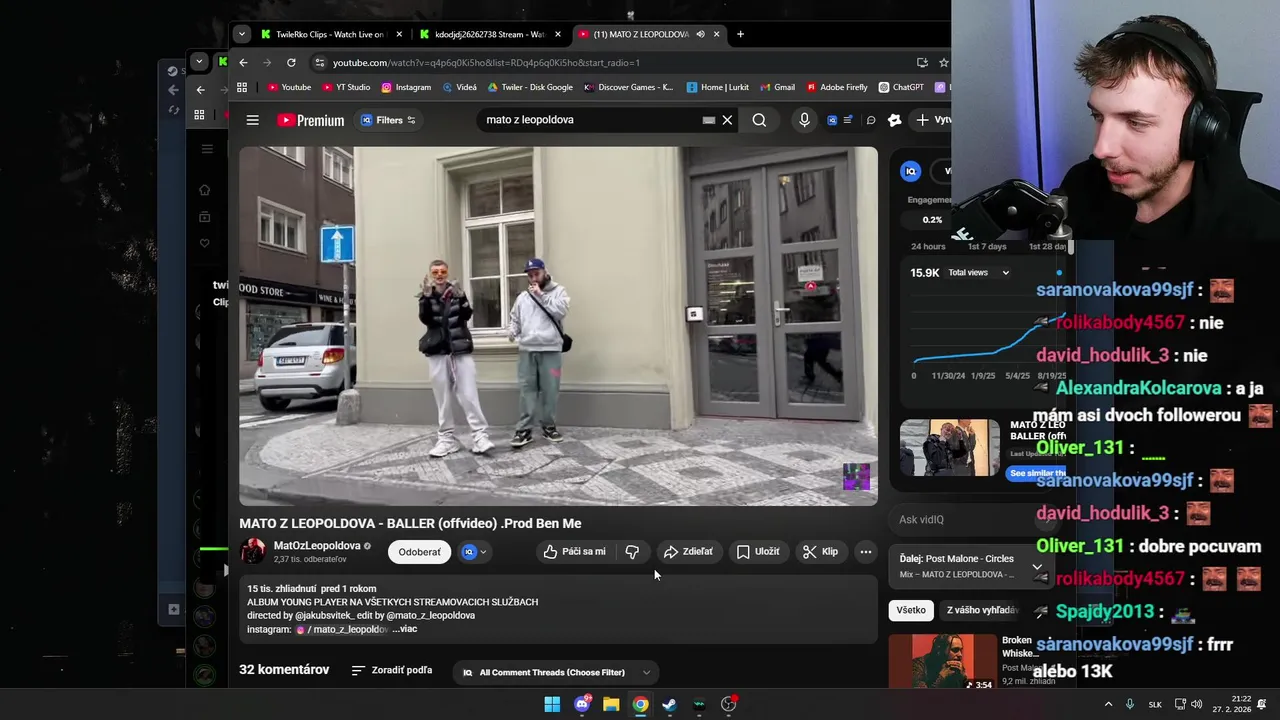
Task: Click the Klip clip button
Action: [820, 552]
